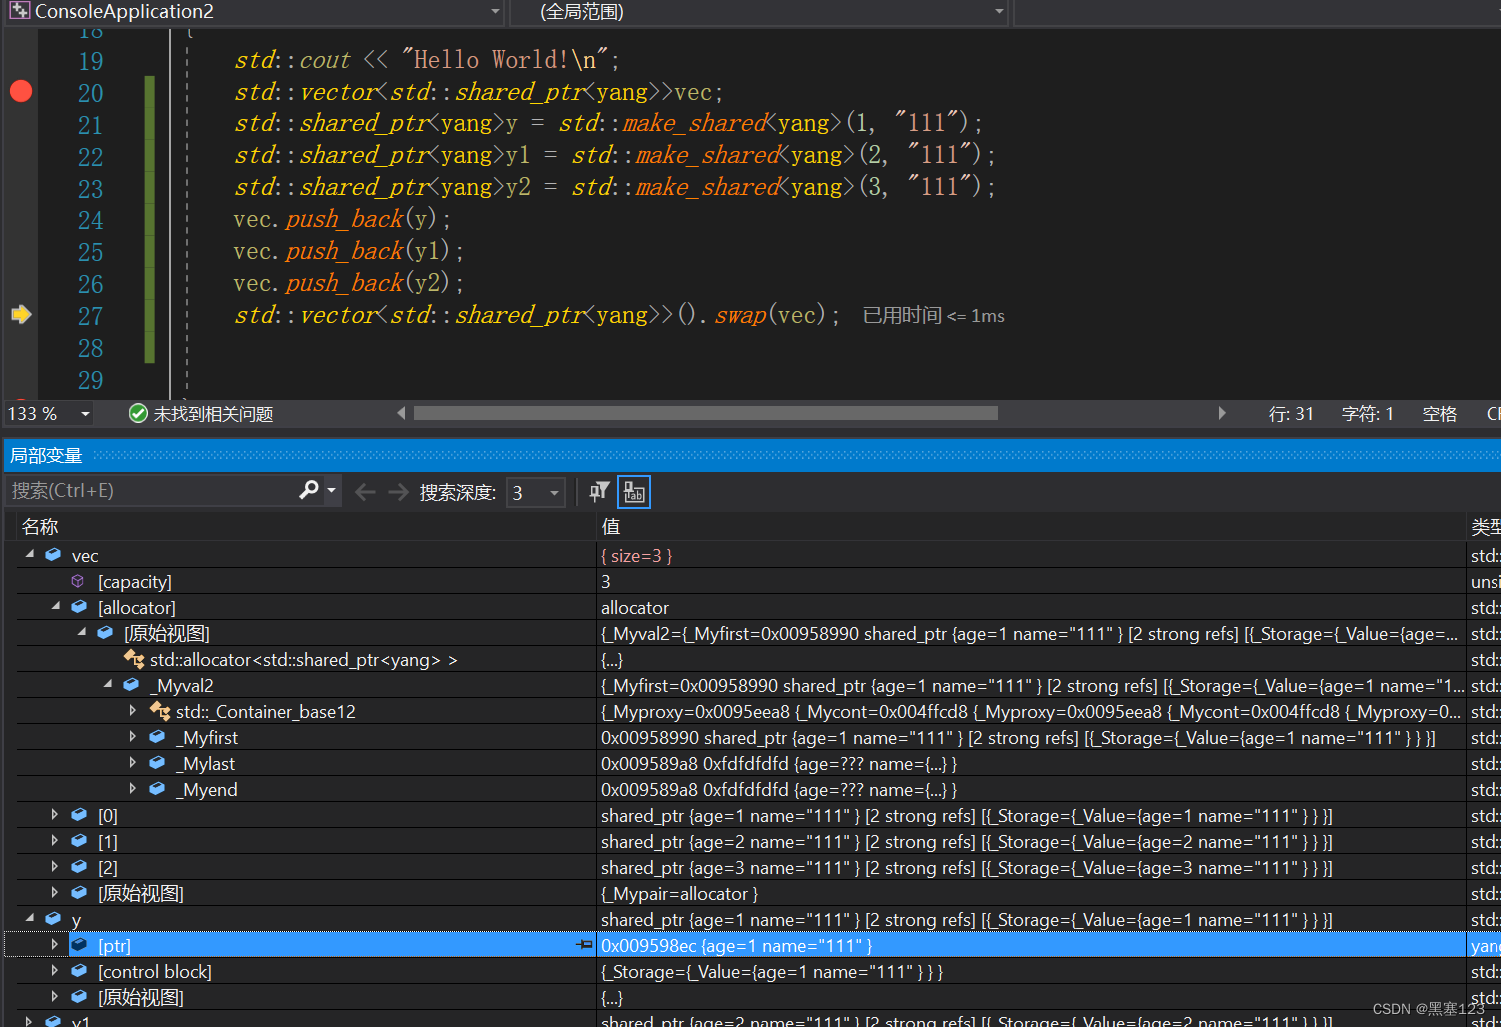1501x1027 pixels.
Task: Go forward to next search result arrow
Action: coord(398,491)
